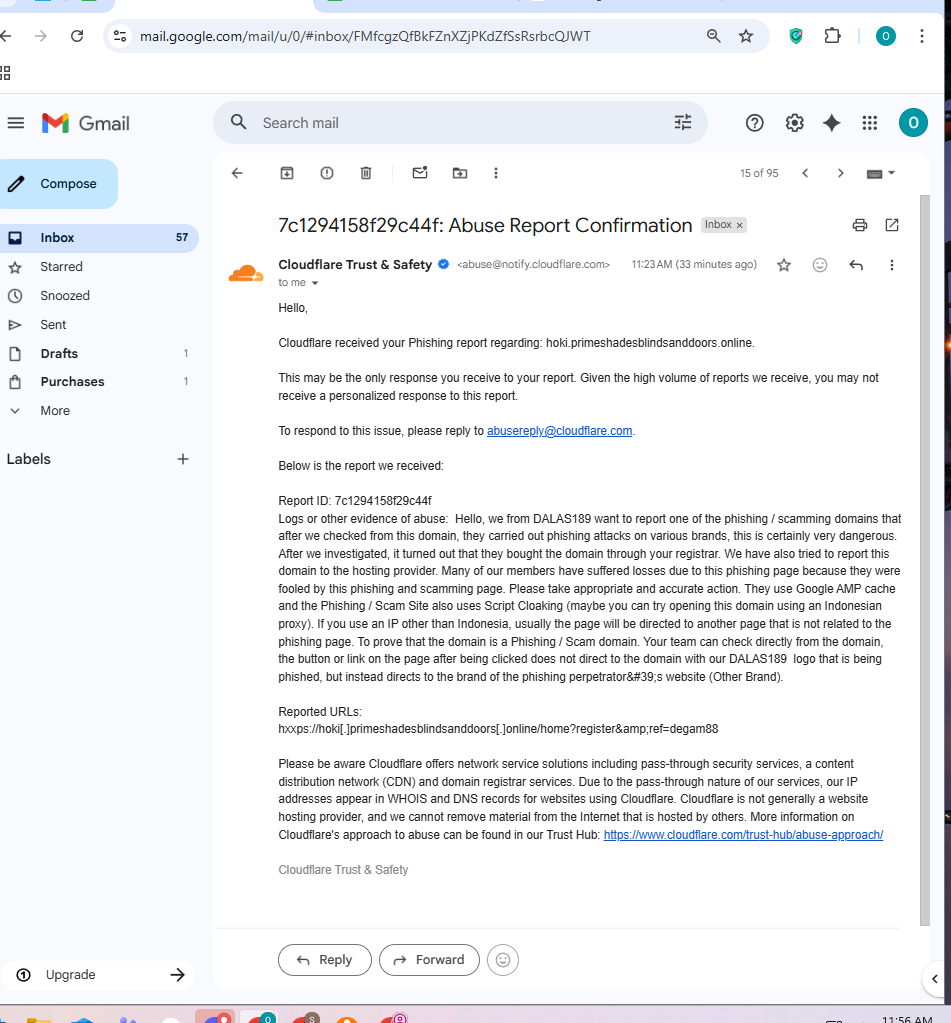This screenshot has width=951, height=1023.
Task: Reply using header arrow icon
Action: (x=856, y=265)
